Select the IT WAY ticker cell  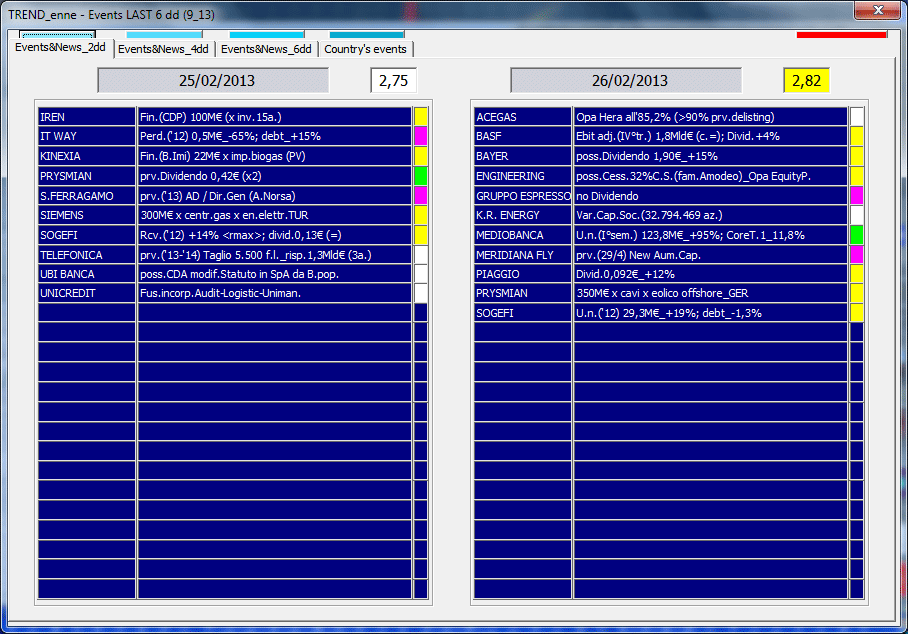[87, 136]
